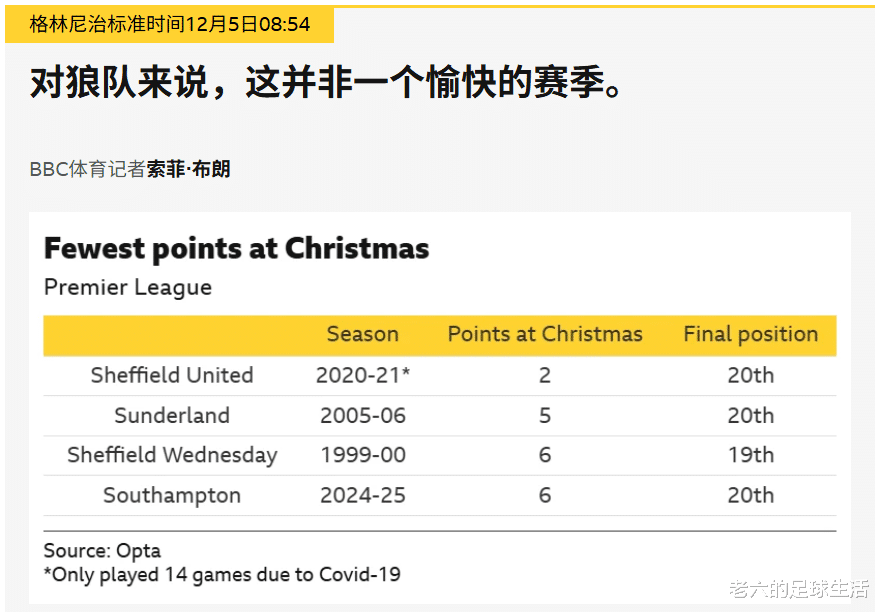The width and height of the screenshot is (879, 612).
Task: Select the 1999-00 season cell
Action: (x=363, y=455)
